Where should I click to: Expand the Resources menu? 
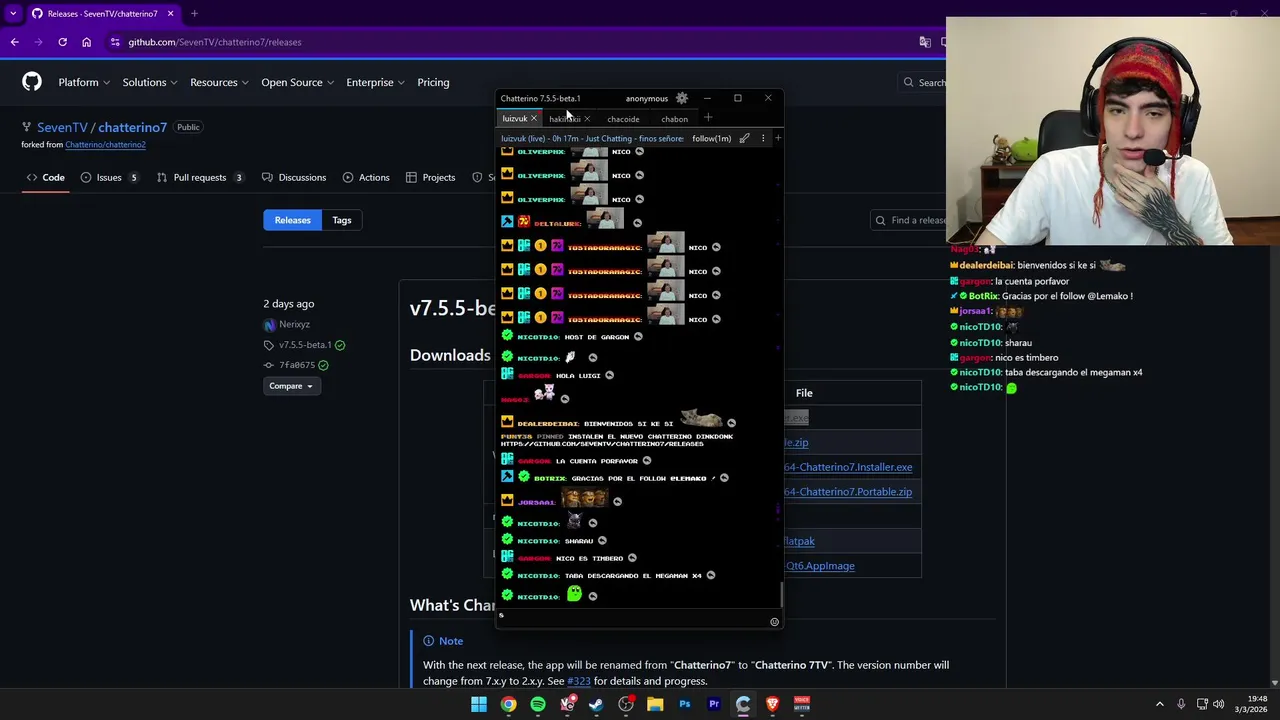(x=219, y=82)
